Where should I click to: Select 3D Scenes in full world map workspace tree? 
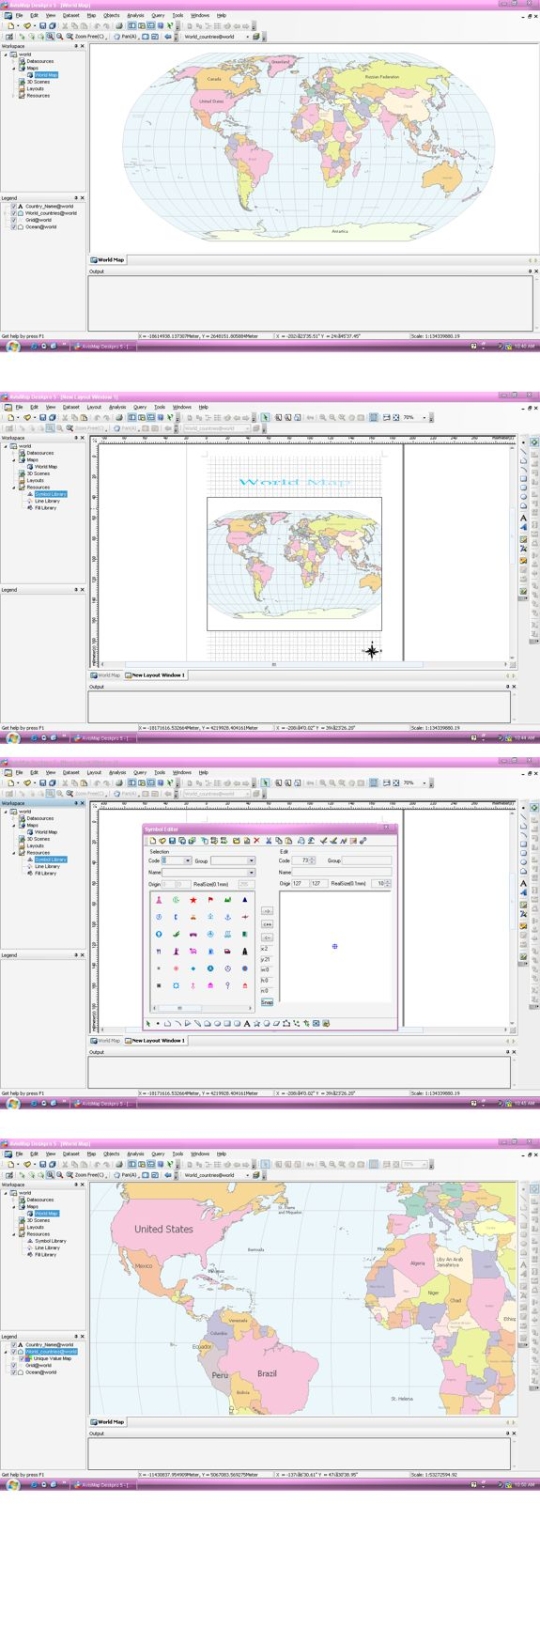(38, 82)
